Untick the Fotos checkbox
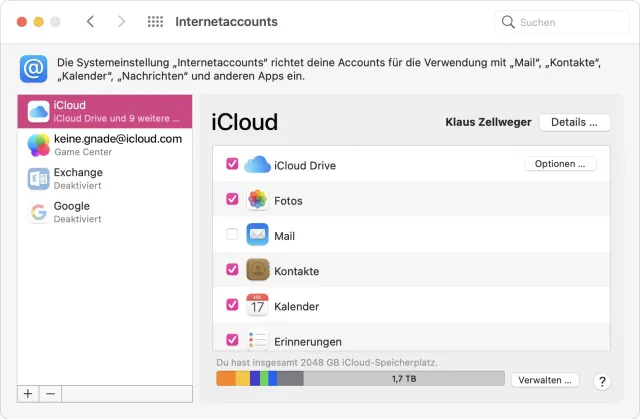Image resolution: width=640 pixels, height=419 pixels. (232, 199)
